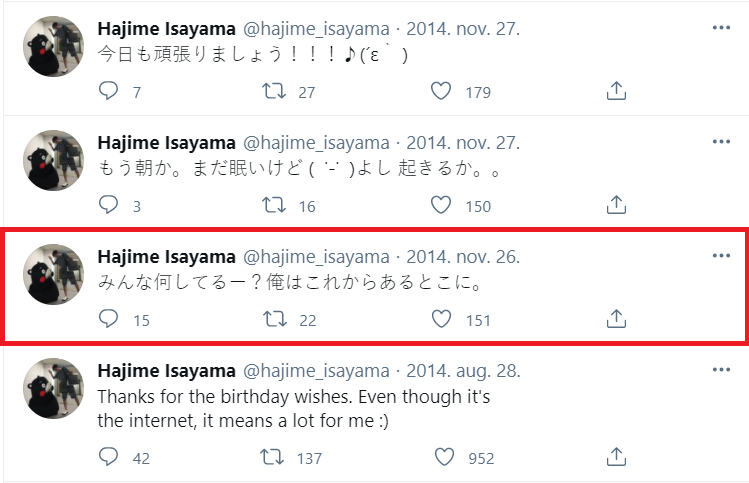This screenshot has width=749, height=483.
Task: Like the tweet with 179 likes
Action: click(441, 92)
